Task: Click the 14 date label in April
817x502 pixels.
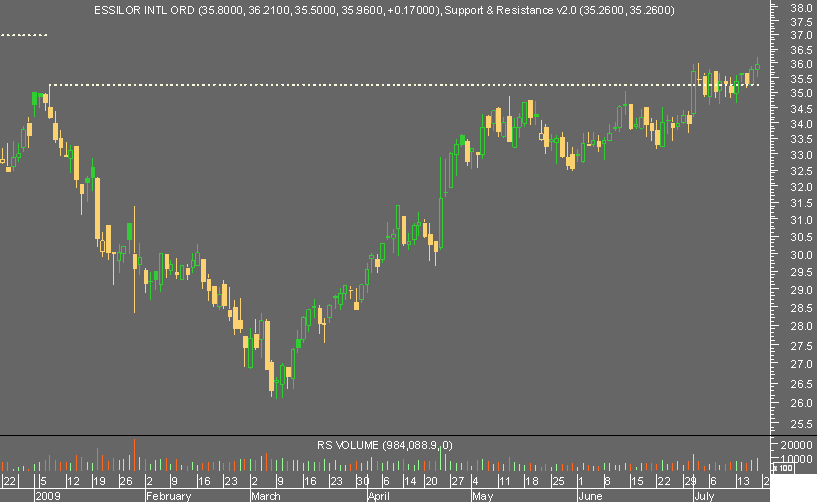Action: (411, 481)
